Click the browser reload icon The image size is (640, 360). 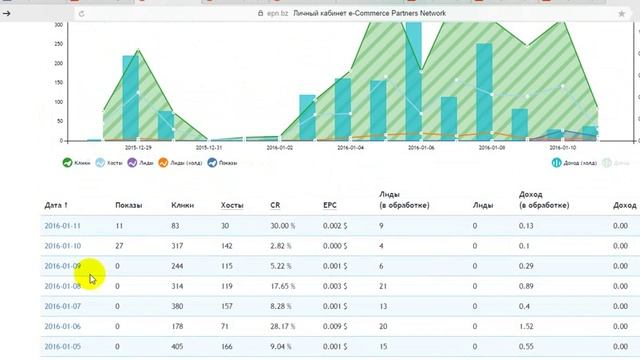[x=81, y=13]
